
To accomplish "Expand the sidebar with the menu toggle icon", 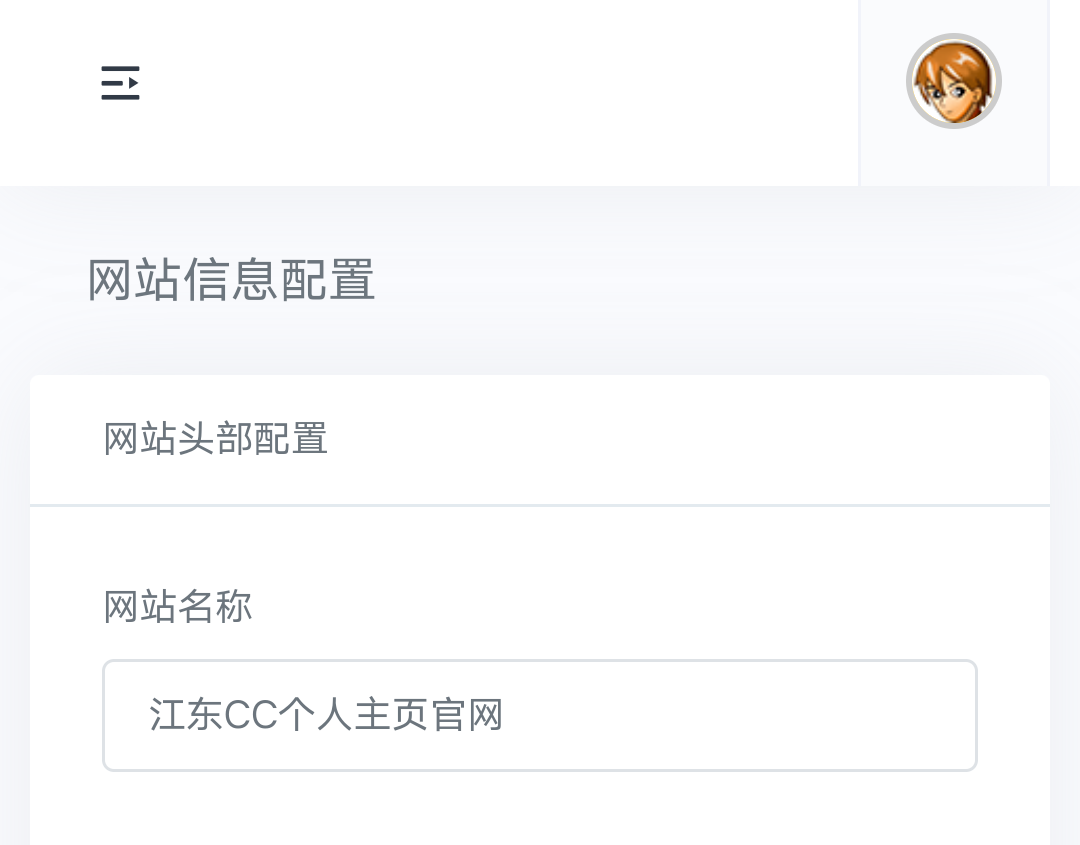I will (x=120, y=83).
